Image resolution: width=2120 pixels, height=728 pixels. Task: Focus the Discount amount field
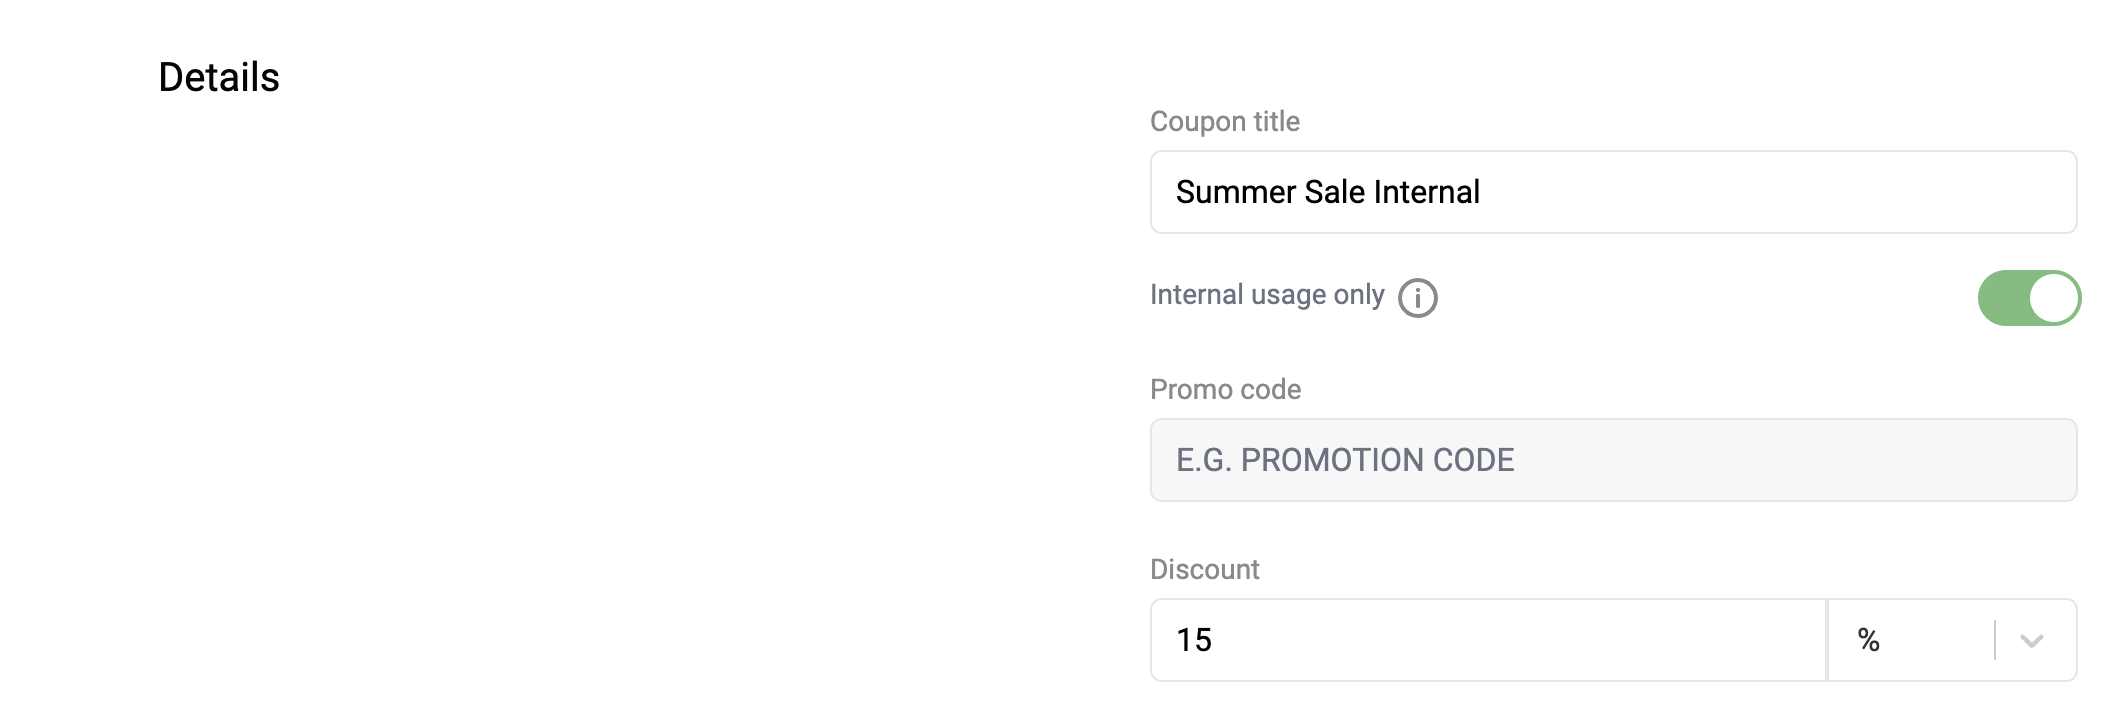1488,640
